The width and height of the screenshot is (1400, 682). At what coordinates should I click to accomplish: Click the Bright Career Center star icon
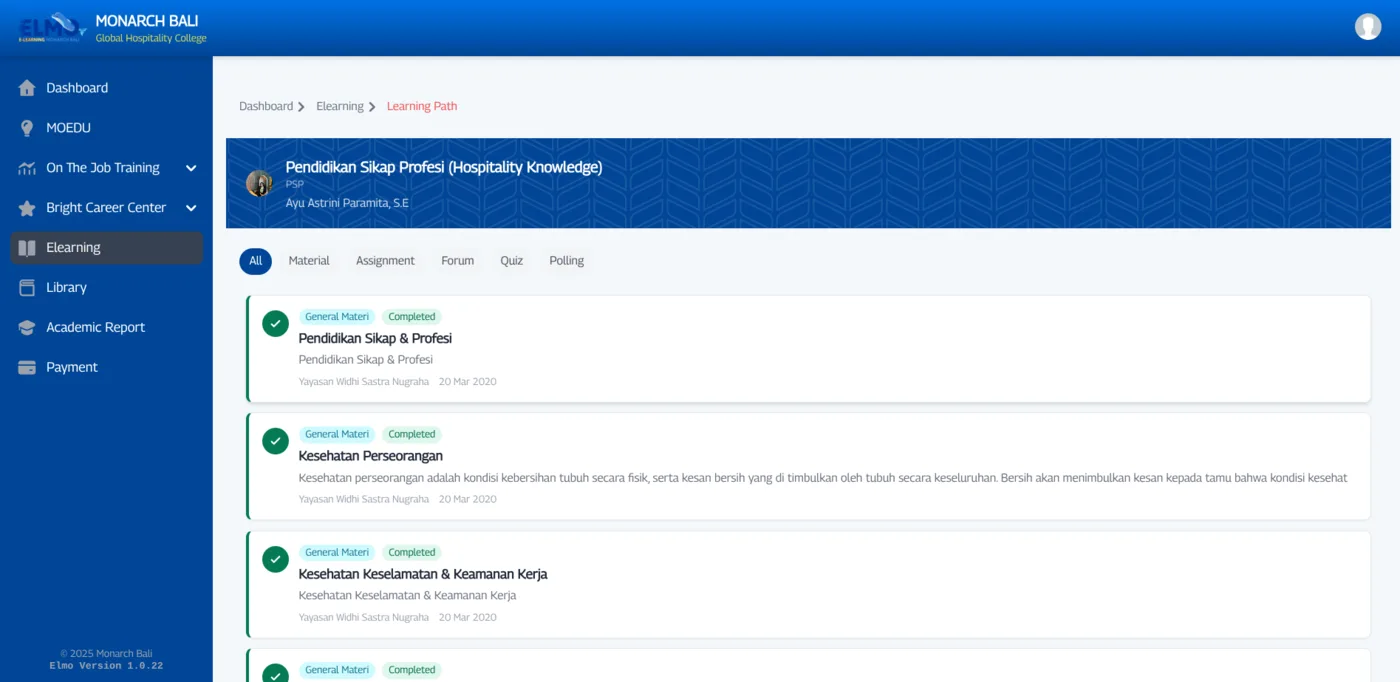click(x=27, y=208)
